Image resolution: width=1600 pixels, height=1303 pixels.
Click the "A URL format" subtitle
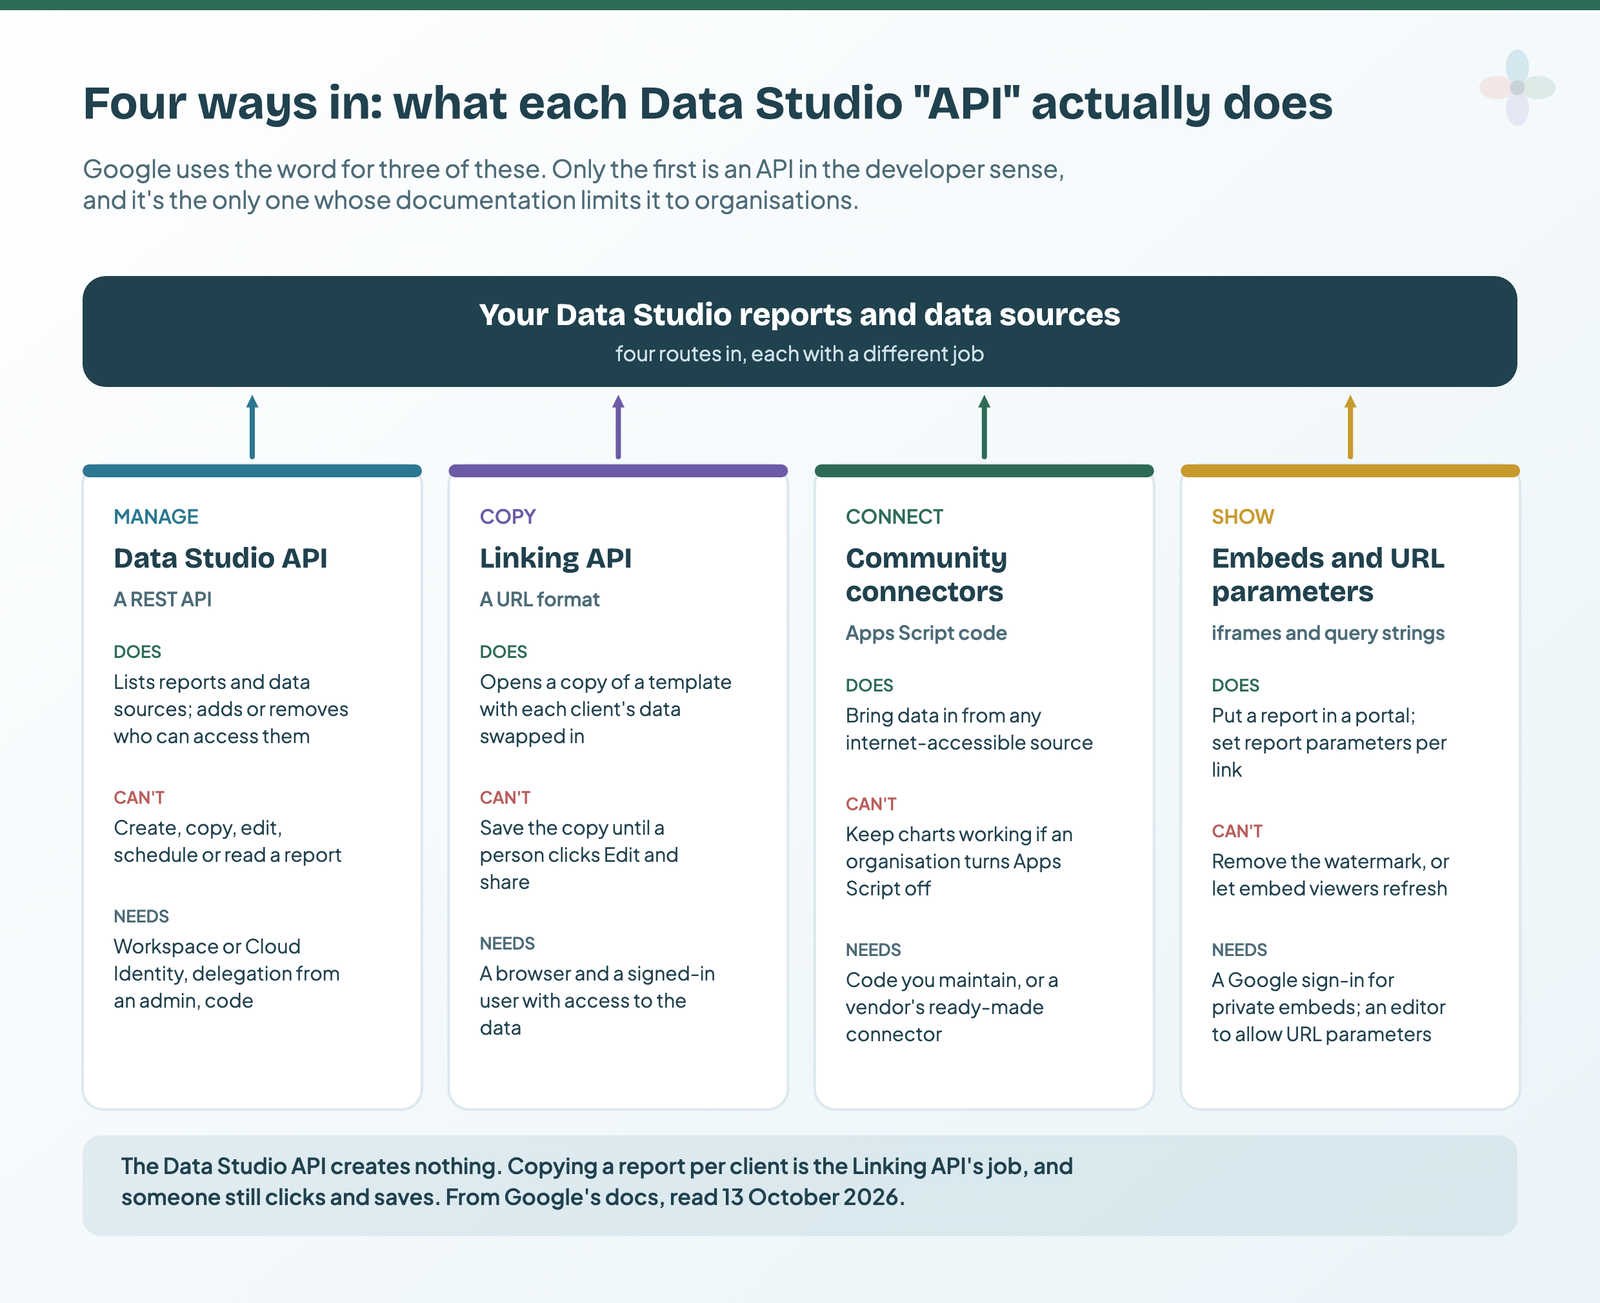[x=539, y=599]
